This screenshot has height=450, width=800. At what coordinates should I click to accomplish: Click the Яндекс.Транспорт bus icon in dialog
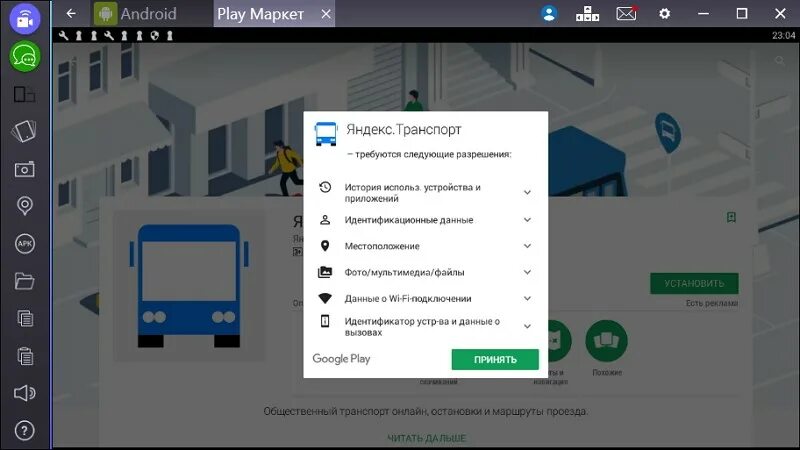326,134
